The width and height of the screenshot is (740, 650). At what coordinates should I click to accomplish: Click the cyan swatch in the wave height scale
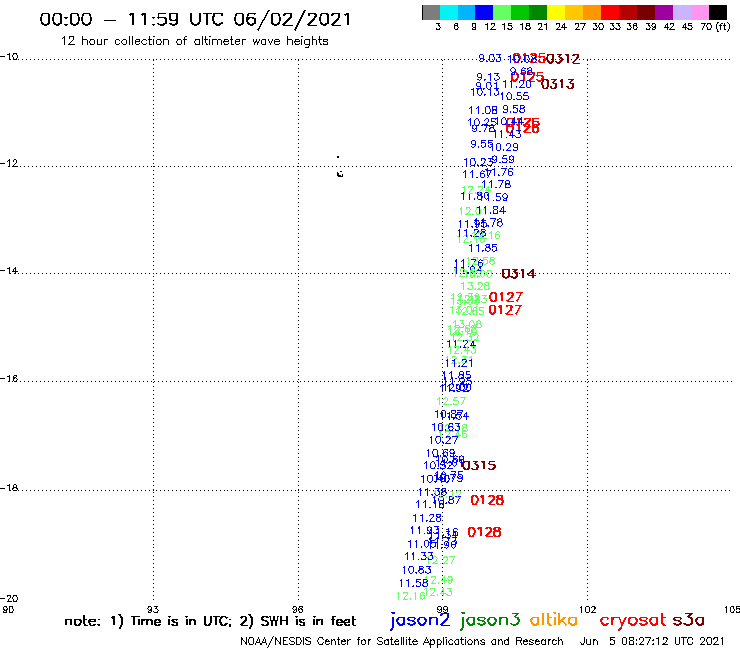coord(449,12)
